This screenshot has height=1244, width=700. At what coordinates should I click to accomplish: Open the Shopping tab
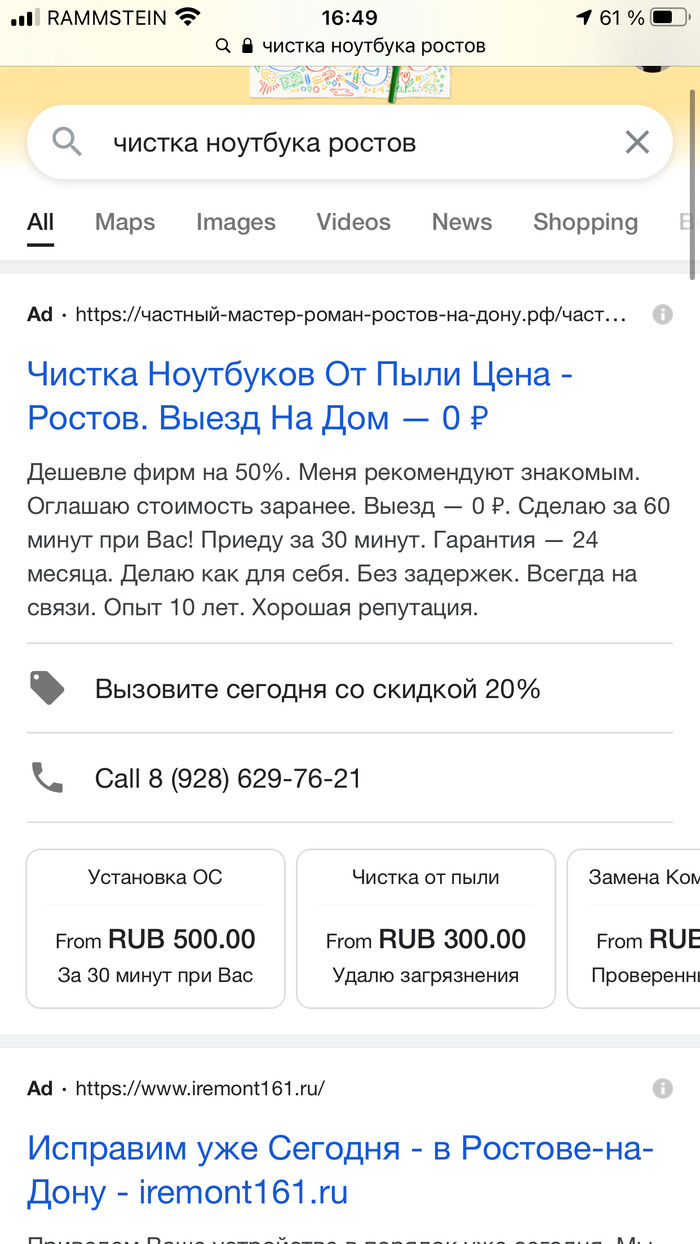coord(585,222)
